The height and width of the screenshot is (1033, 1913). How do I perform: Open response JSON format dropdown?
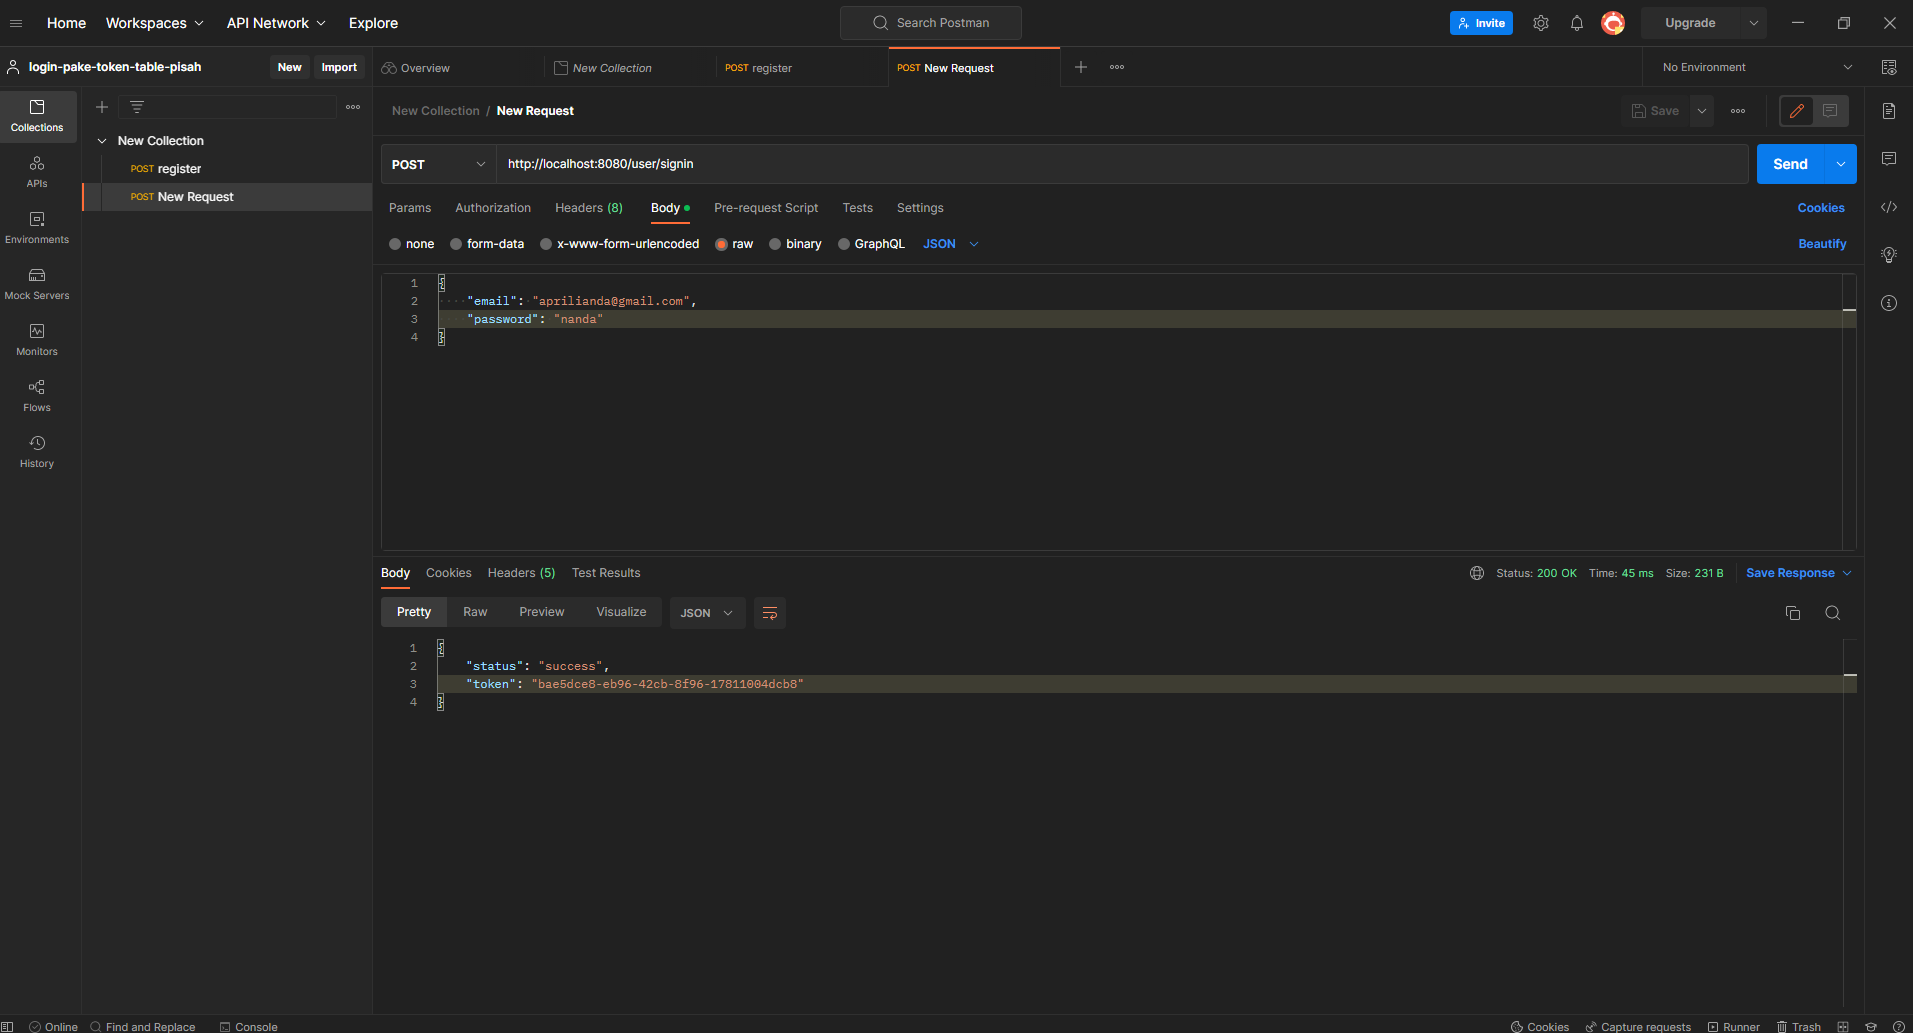click(x=707, y=613)
